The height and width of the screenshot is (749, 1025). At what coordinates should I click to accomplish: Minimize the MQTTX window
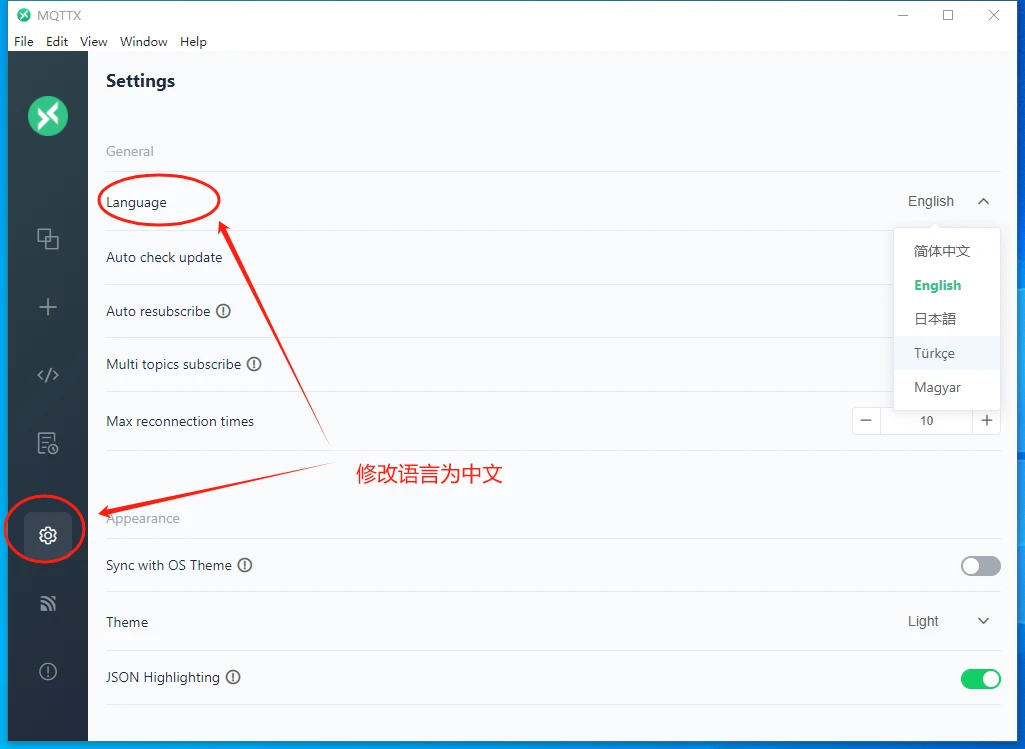tap(903, 15)
